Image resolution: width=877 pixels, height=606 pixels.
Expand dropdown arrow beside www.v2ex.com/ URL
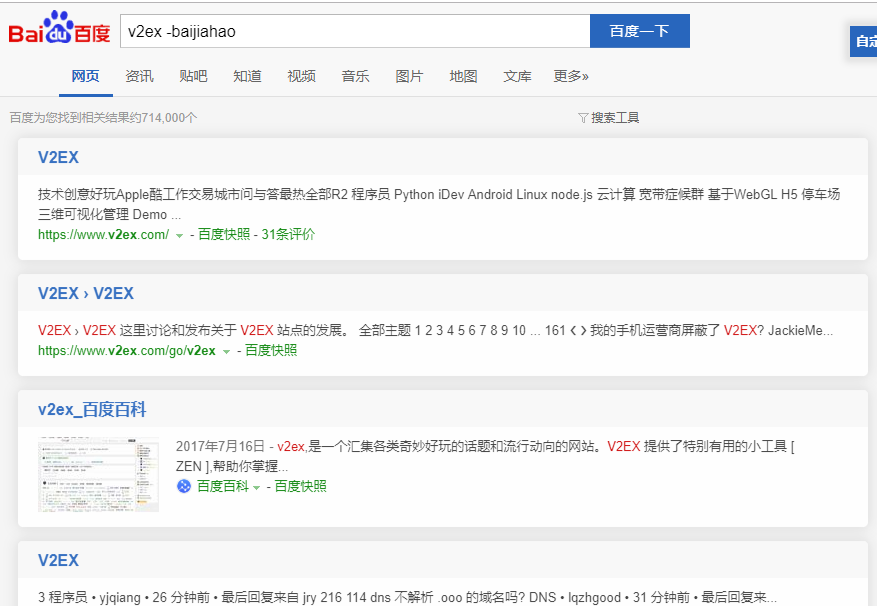pyautogui.click(x=179, y=235)
